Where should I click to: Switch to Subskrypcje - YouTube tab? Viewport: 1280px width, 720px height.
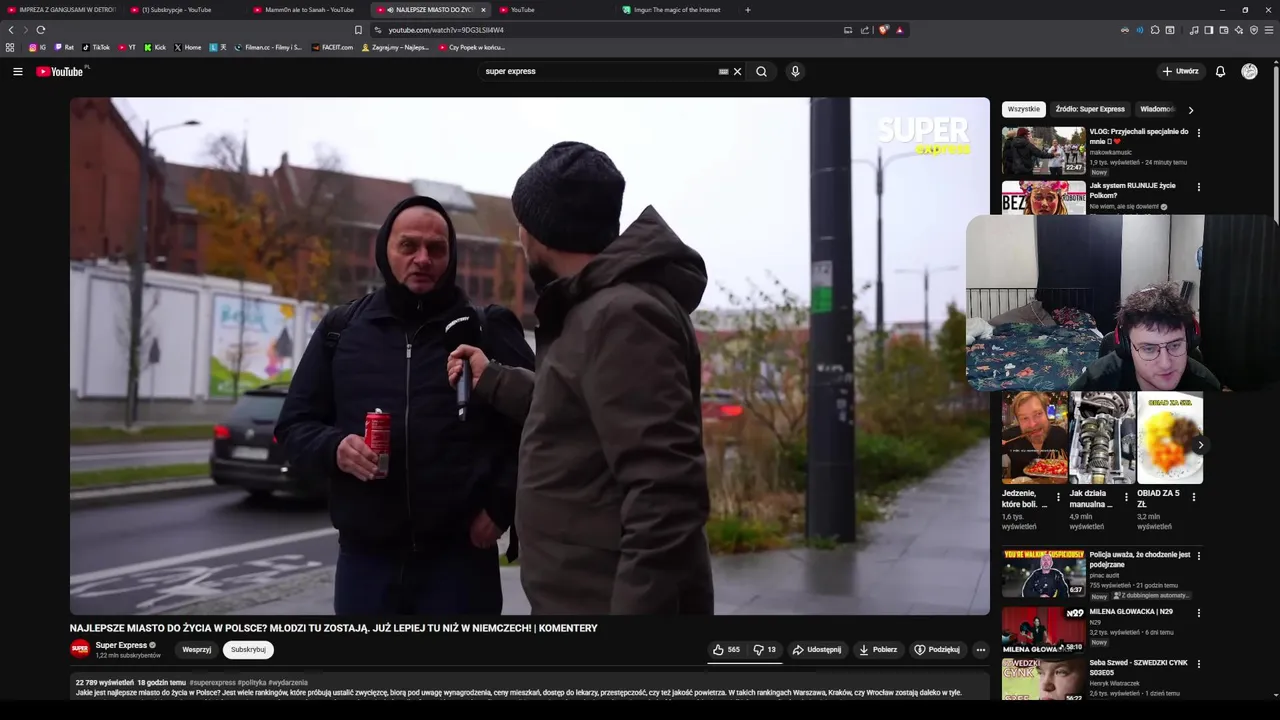[x=183, y=10]
